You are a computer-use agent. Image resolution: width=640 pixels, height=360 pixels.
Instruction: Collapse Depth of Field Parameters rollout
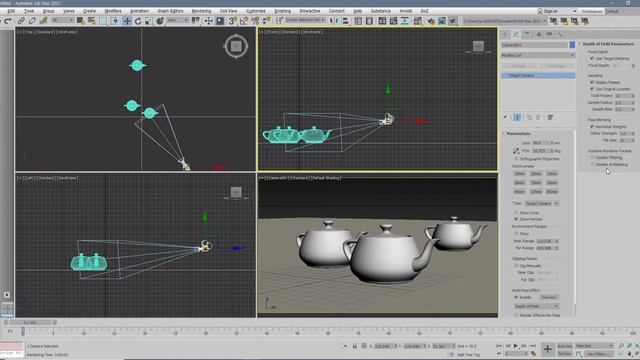point(608,44)
